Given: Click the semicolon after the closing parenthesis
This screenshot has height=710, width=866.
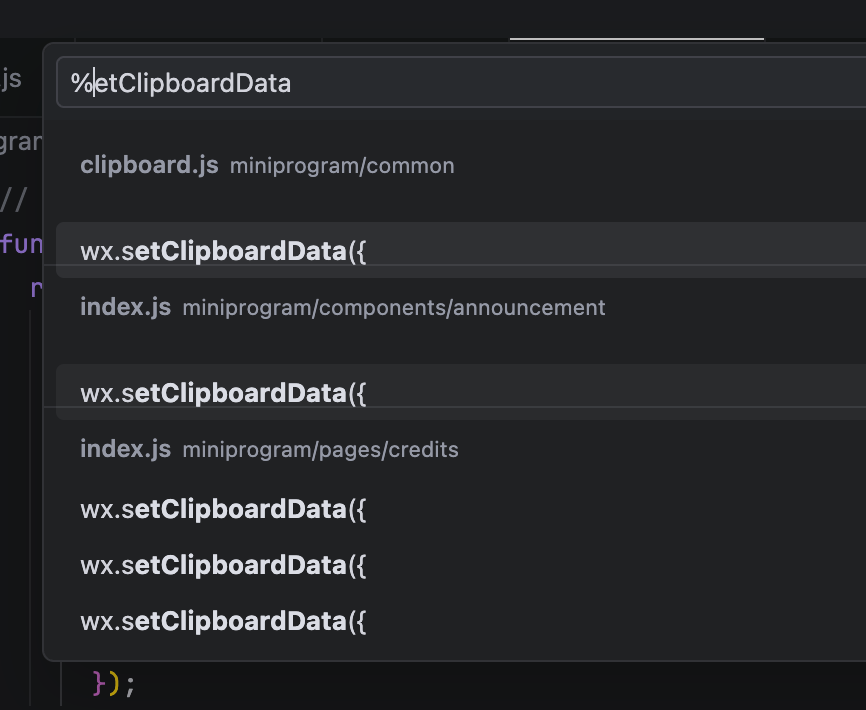Looking at the screenshot, I should click(129, 685).
